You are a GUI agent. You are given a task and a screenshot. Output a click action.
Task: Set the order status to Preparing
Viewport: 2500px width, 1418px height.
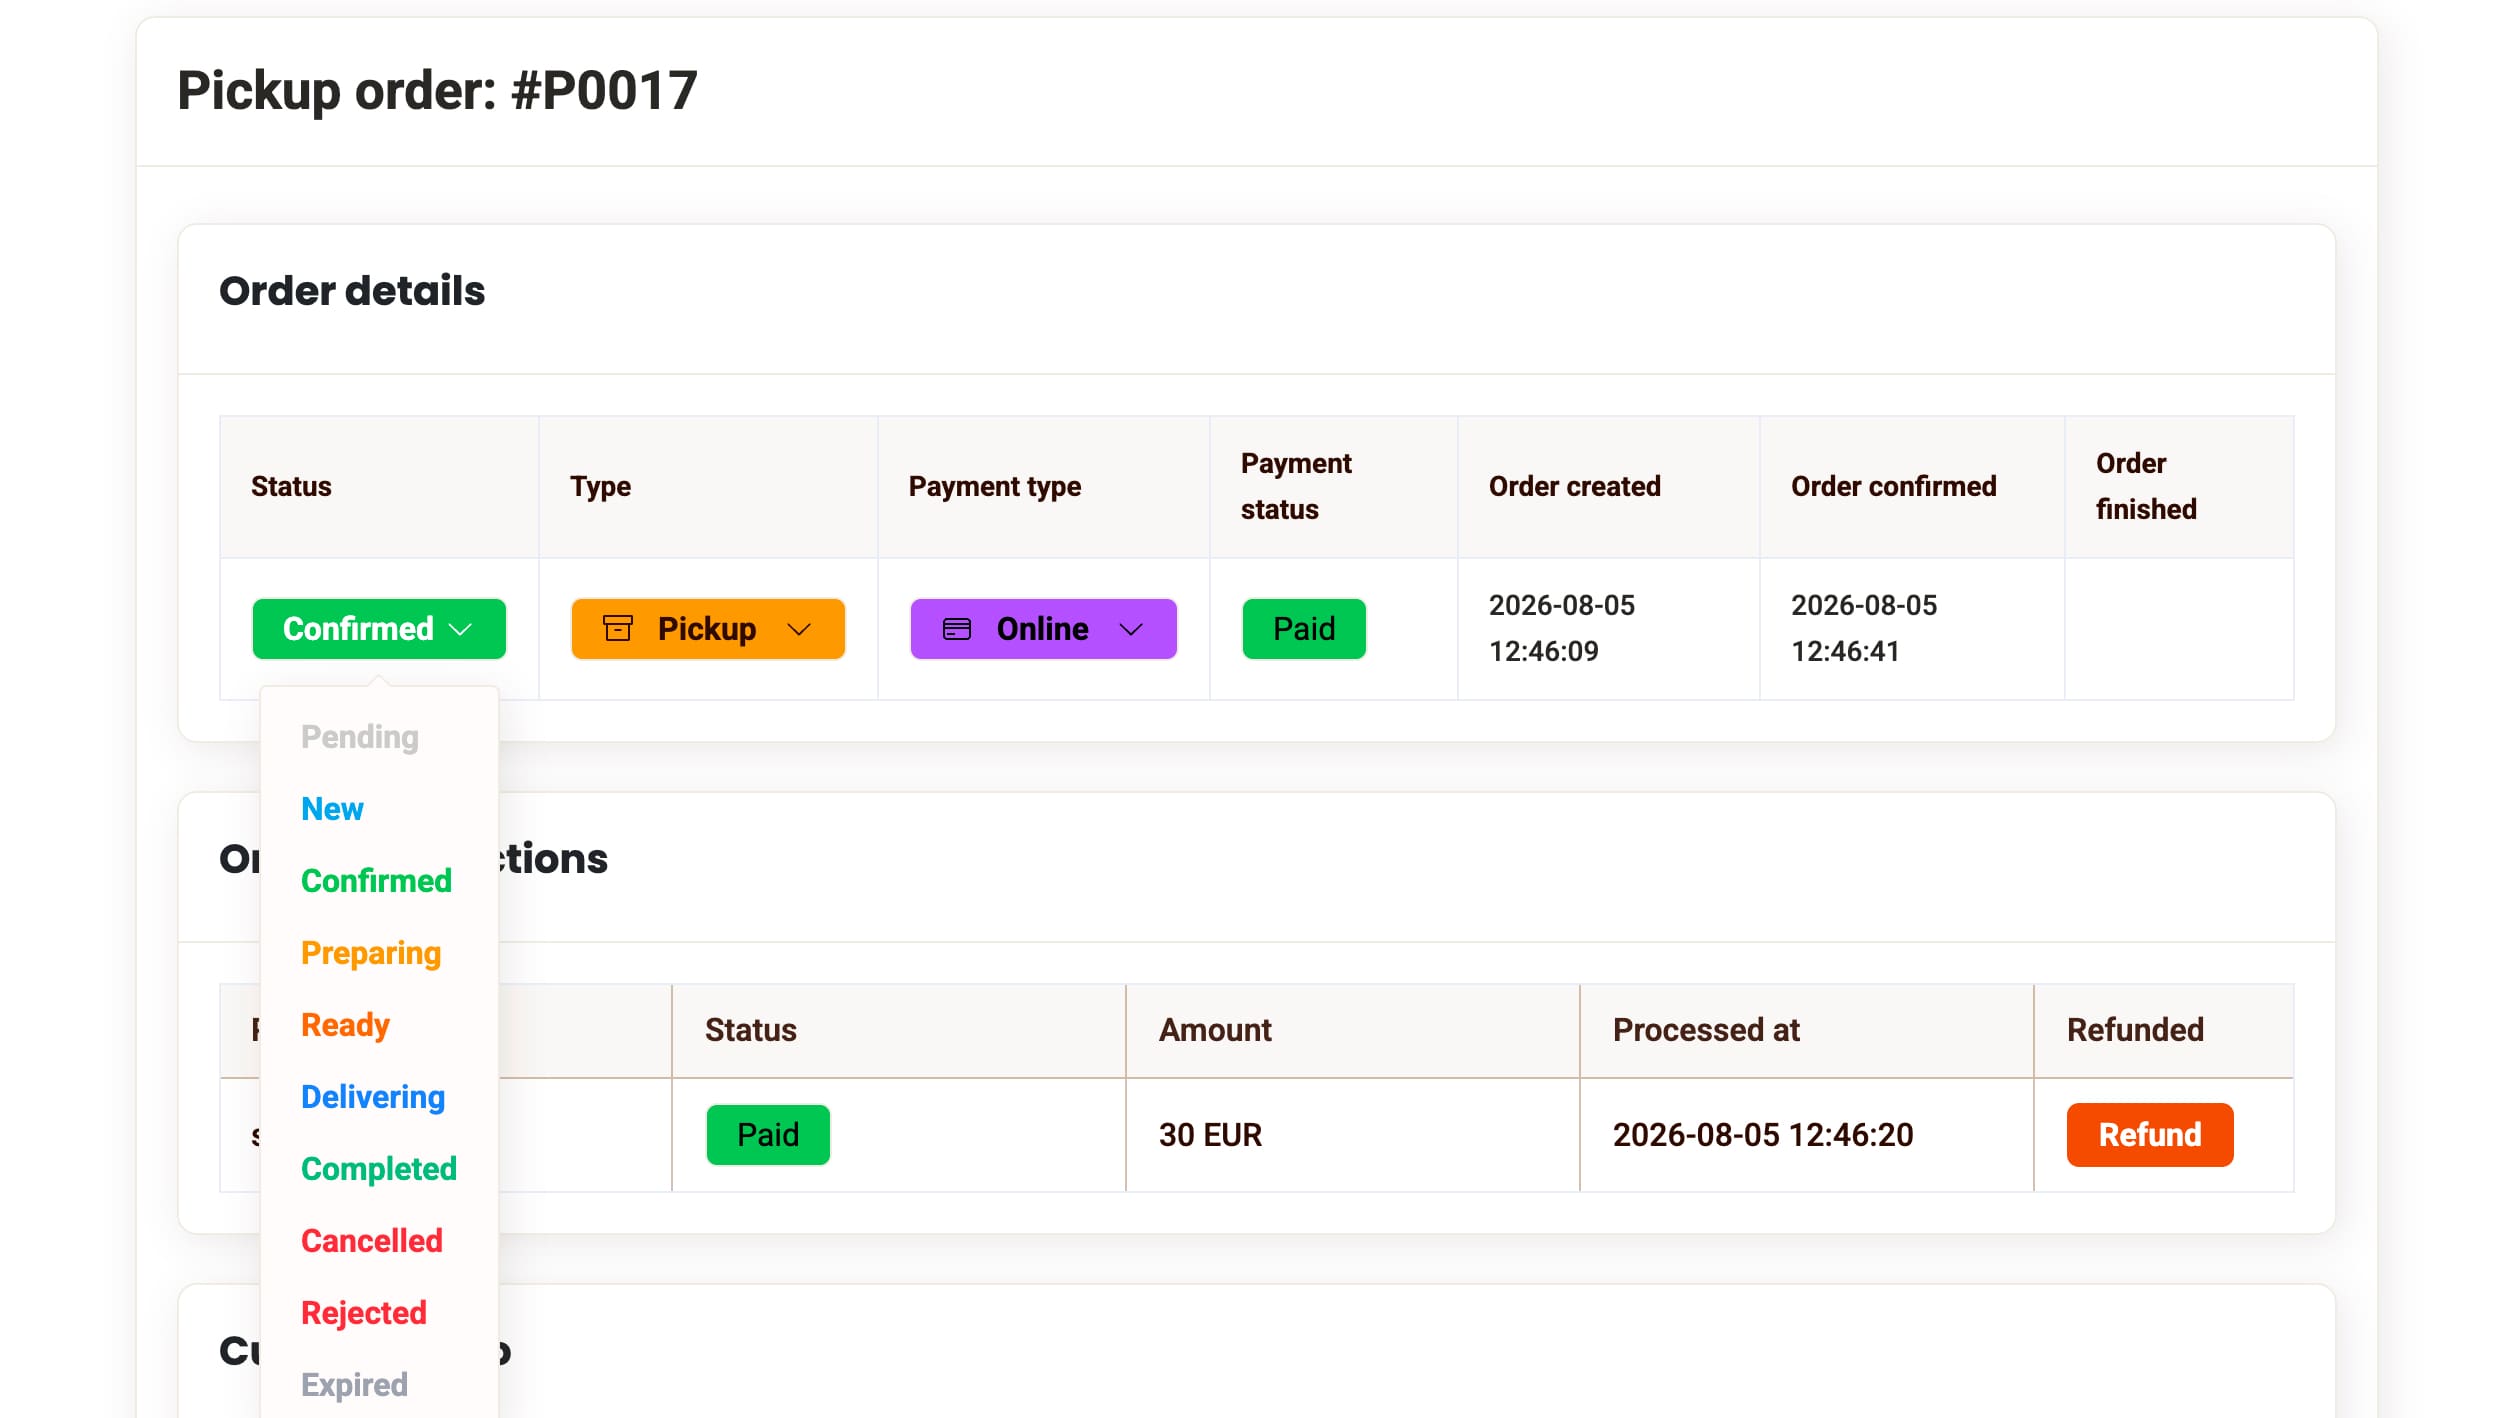point(371,953)
